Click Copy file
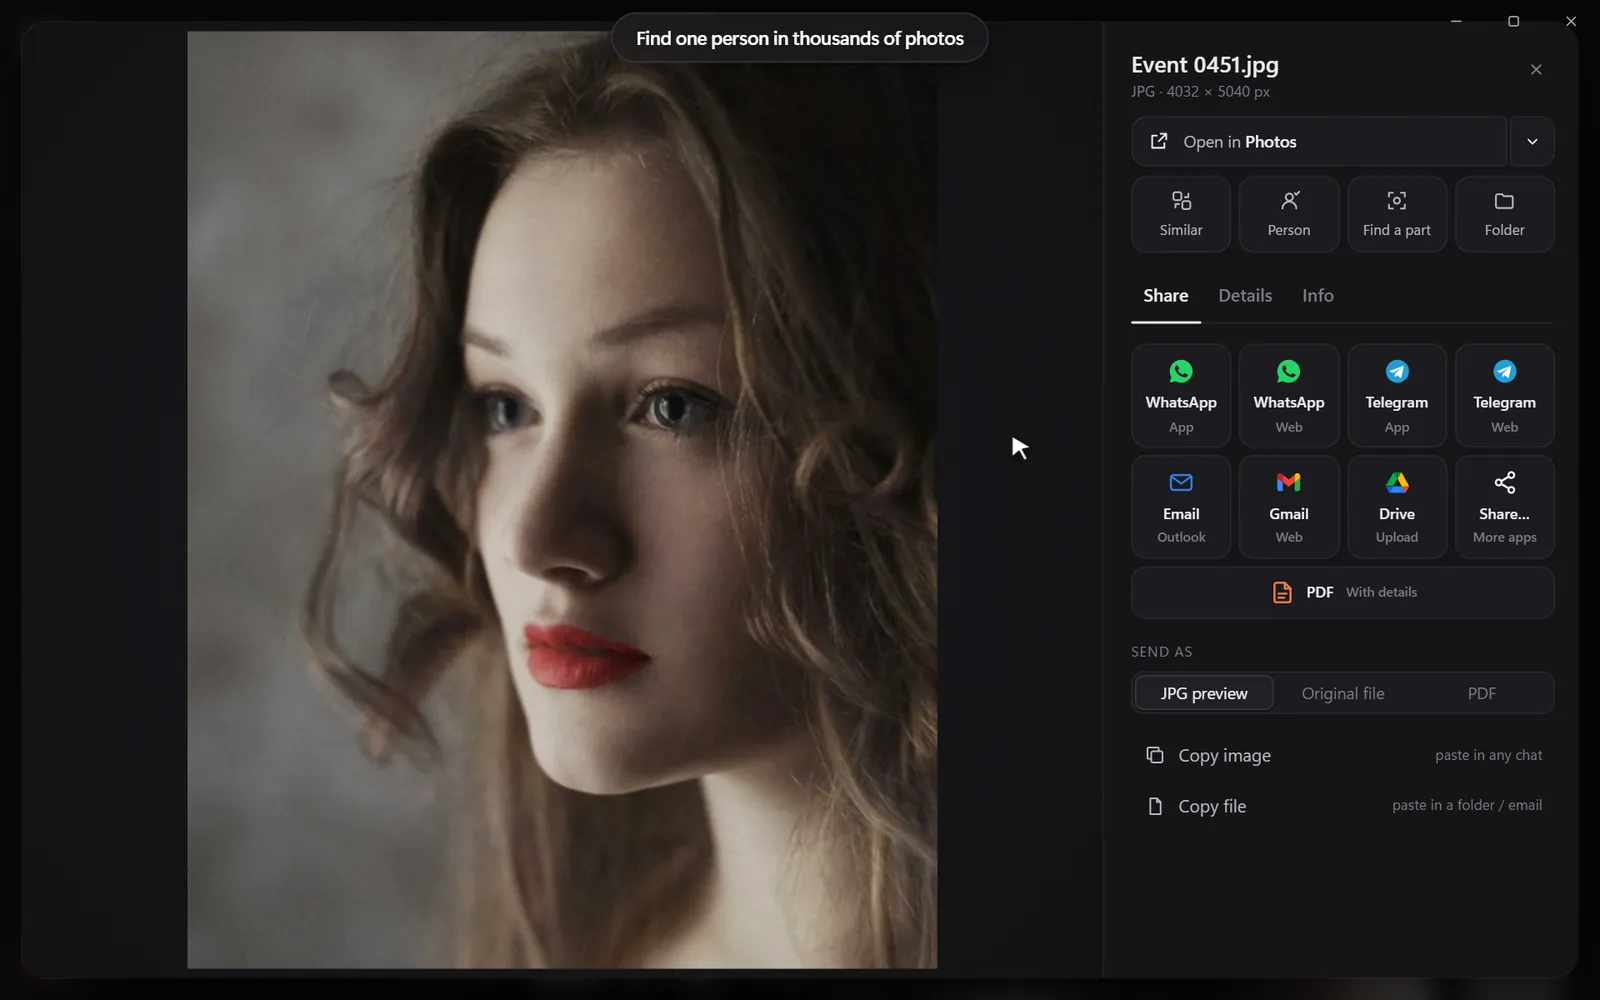The height and width of the screenshot is (1000, 1600). coord(1342,806)
